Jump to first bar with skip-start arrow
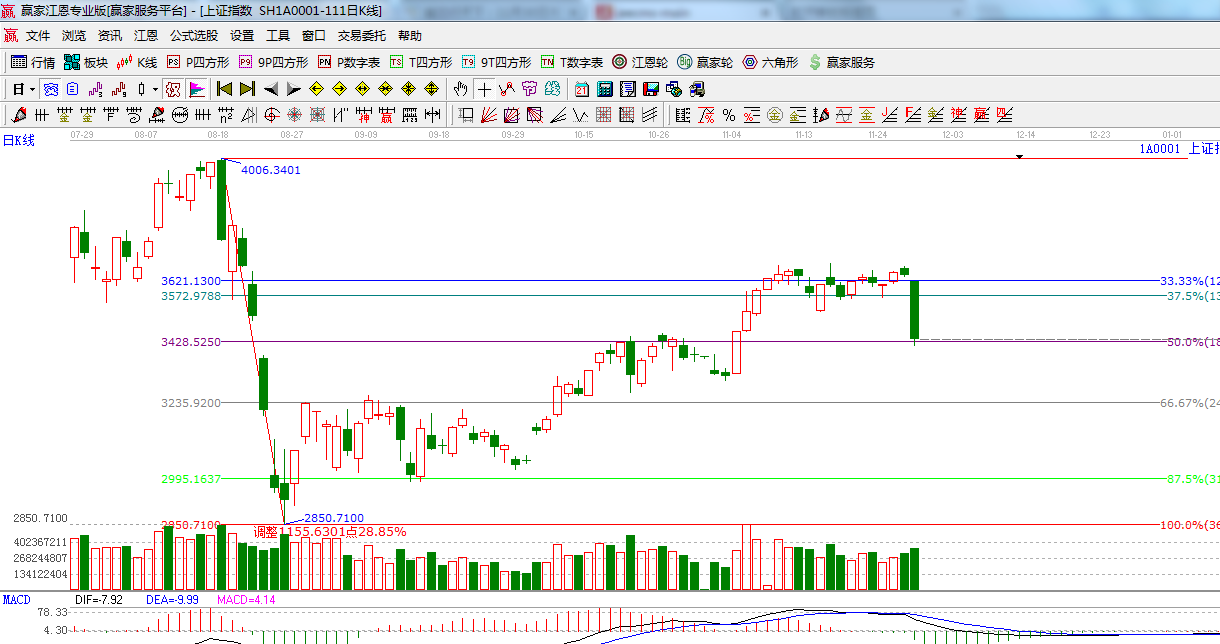This screenshot has width=1220, height=644. click(224, 89)
